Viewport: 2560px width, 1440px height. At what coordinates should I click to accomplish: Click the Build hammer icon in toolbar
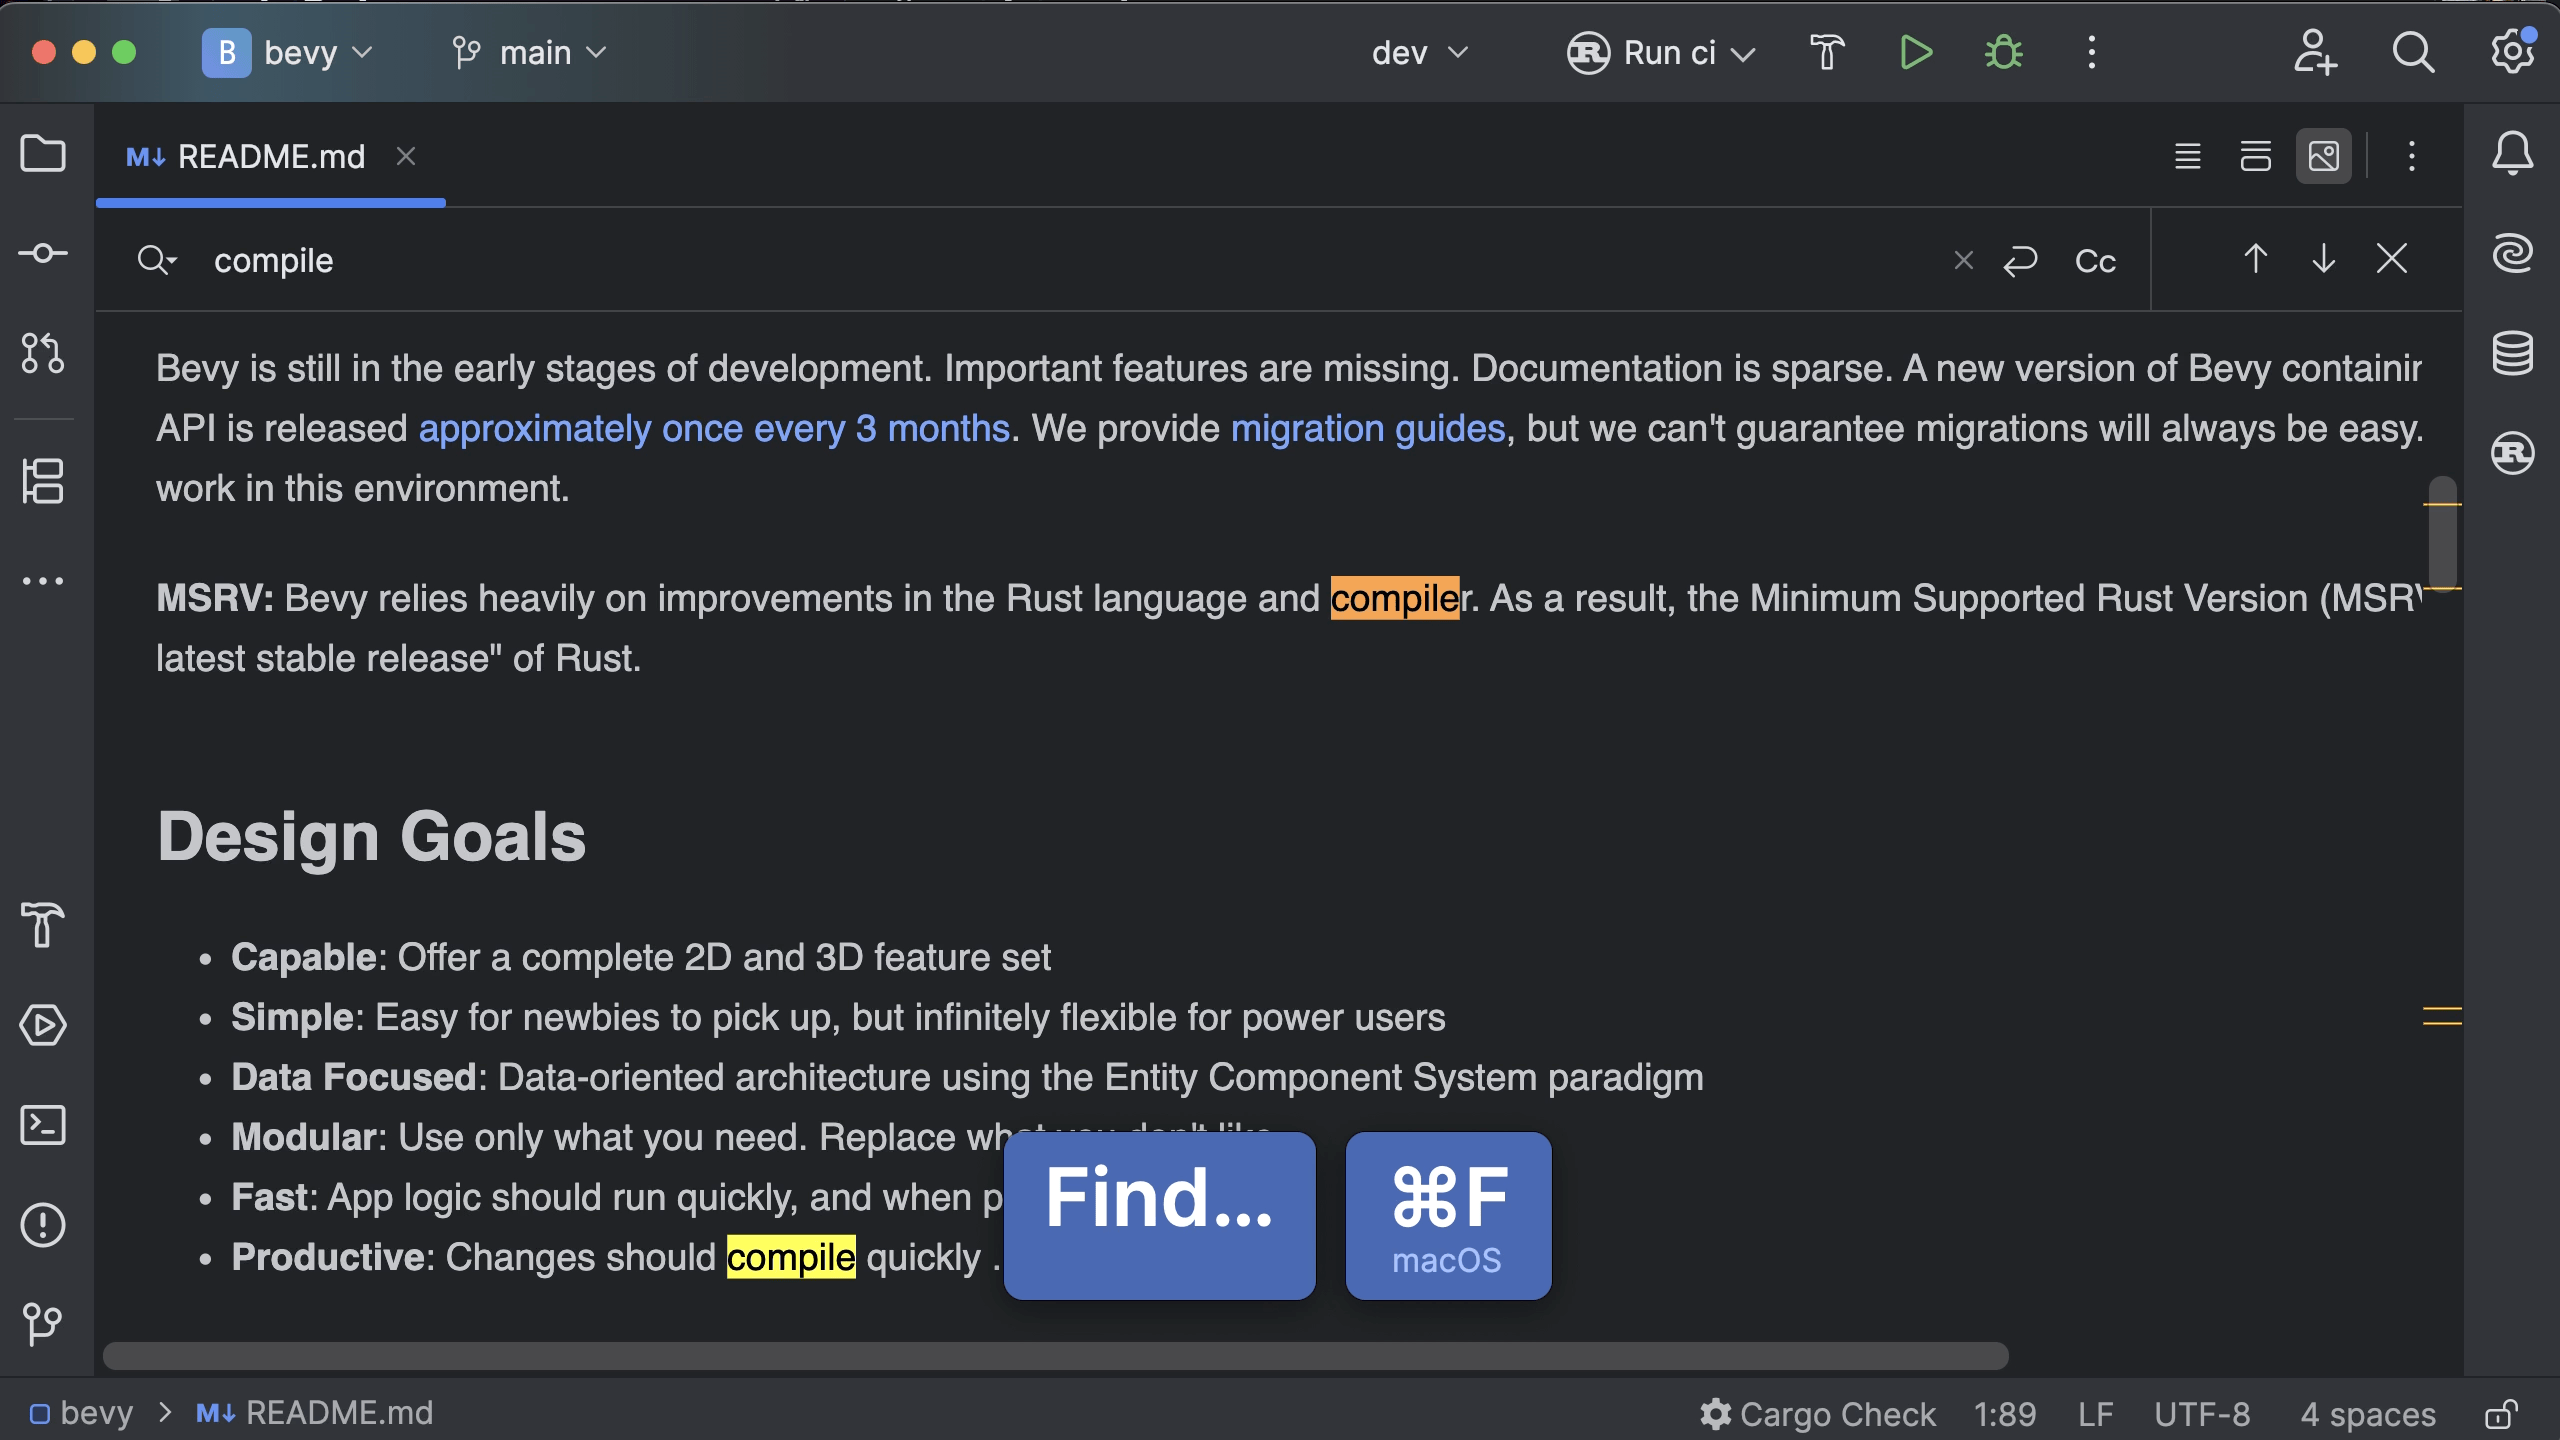[x=1827, y=52]
